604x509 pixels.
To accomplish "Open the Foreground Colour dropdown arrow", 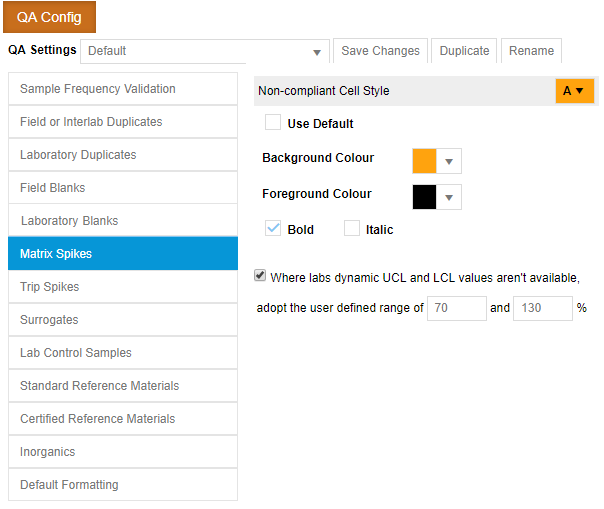I will pos(449,197).
